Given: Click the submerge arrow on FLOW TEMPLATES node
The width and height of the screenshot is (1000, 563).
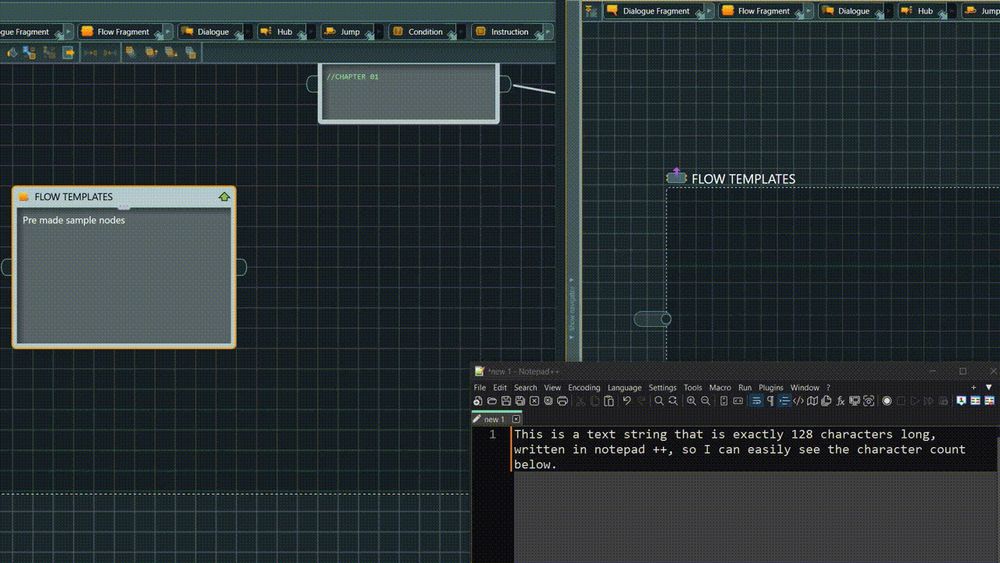Looking at the screenshot, I should tap(224, 197).
